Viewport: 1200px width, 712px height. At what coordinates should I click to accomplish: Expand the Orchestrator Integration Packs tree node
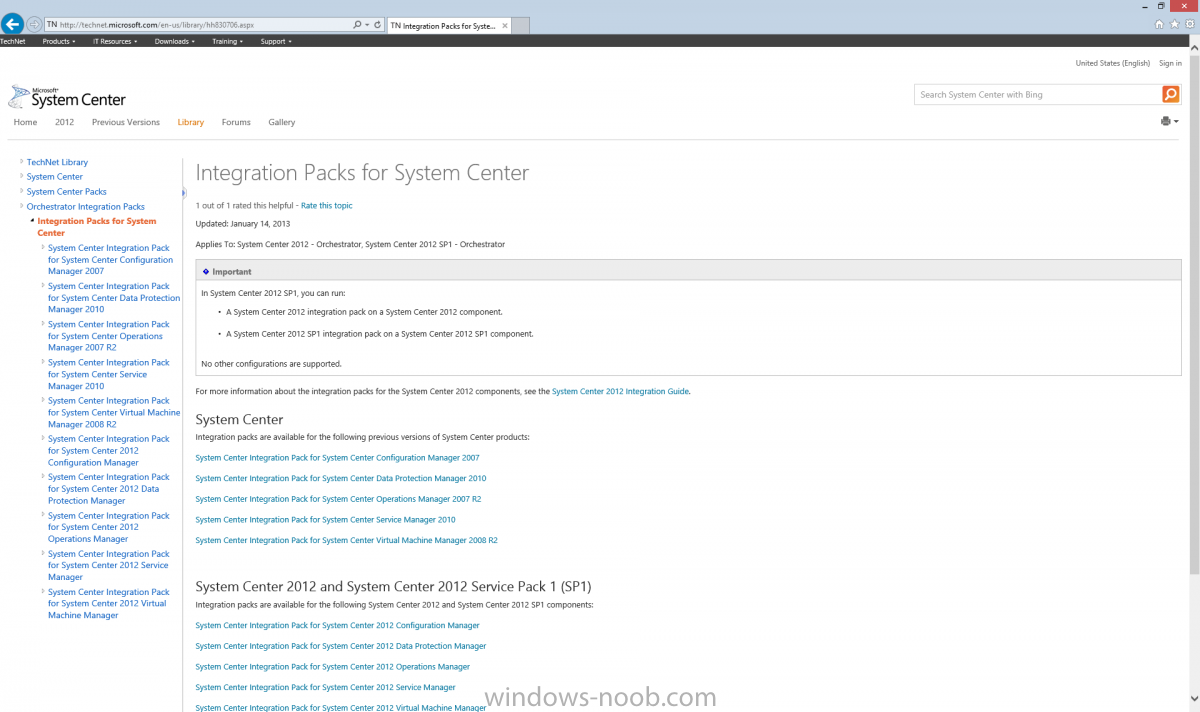click(21, 206)
